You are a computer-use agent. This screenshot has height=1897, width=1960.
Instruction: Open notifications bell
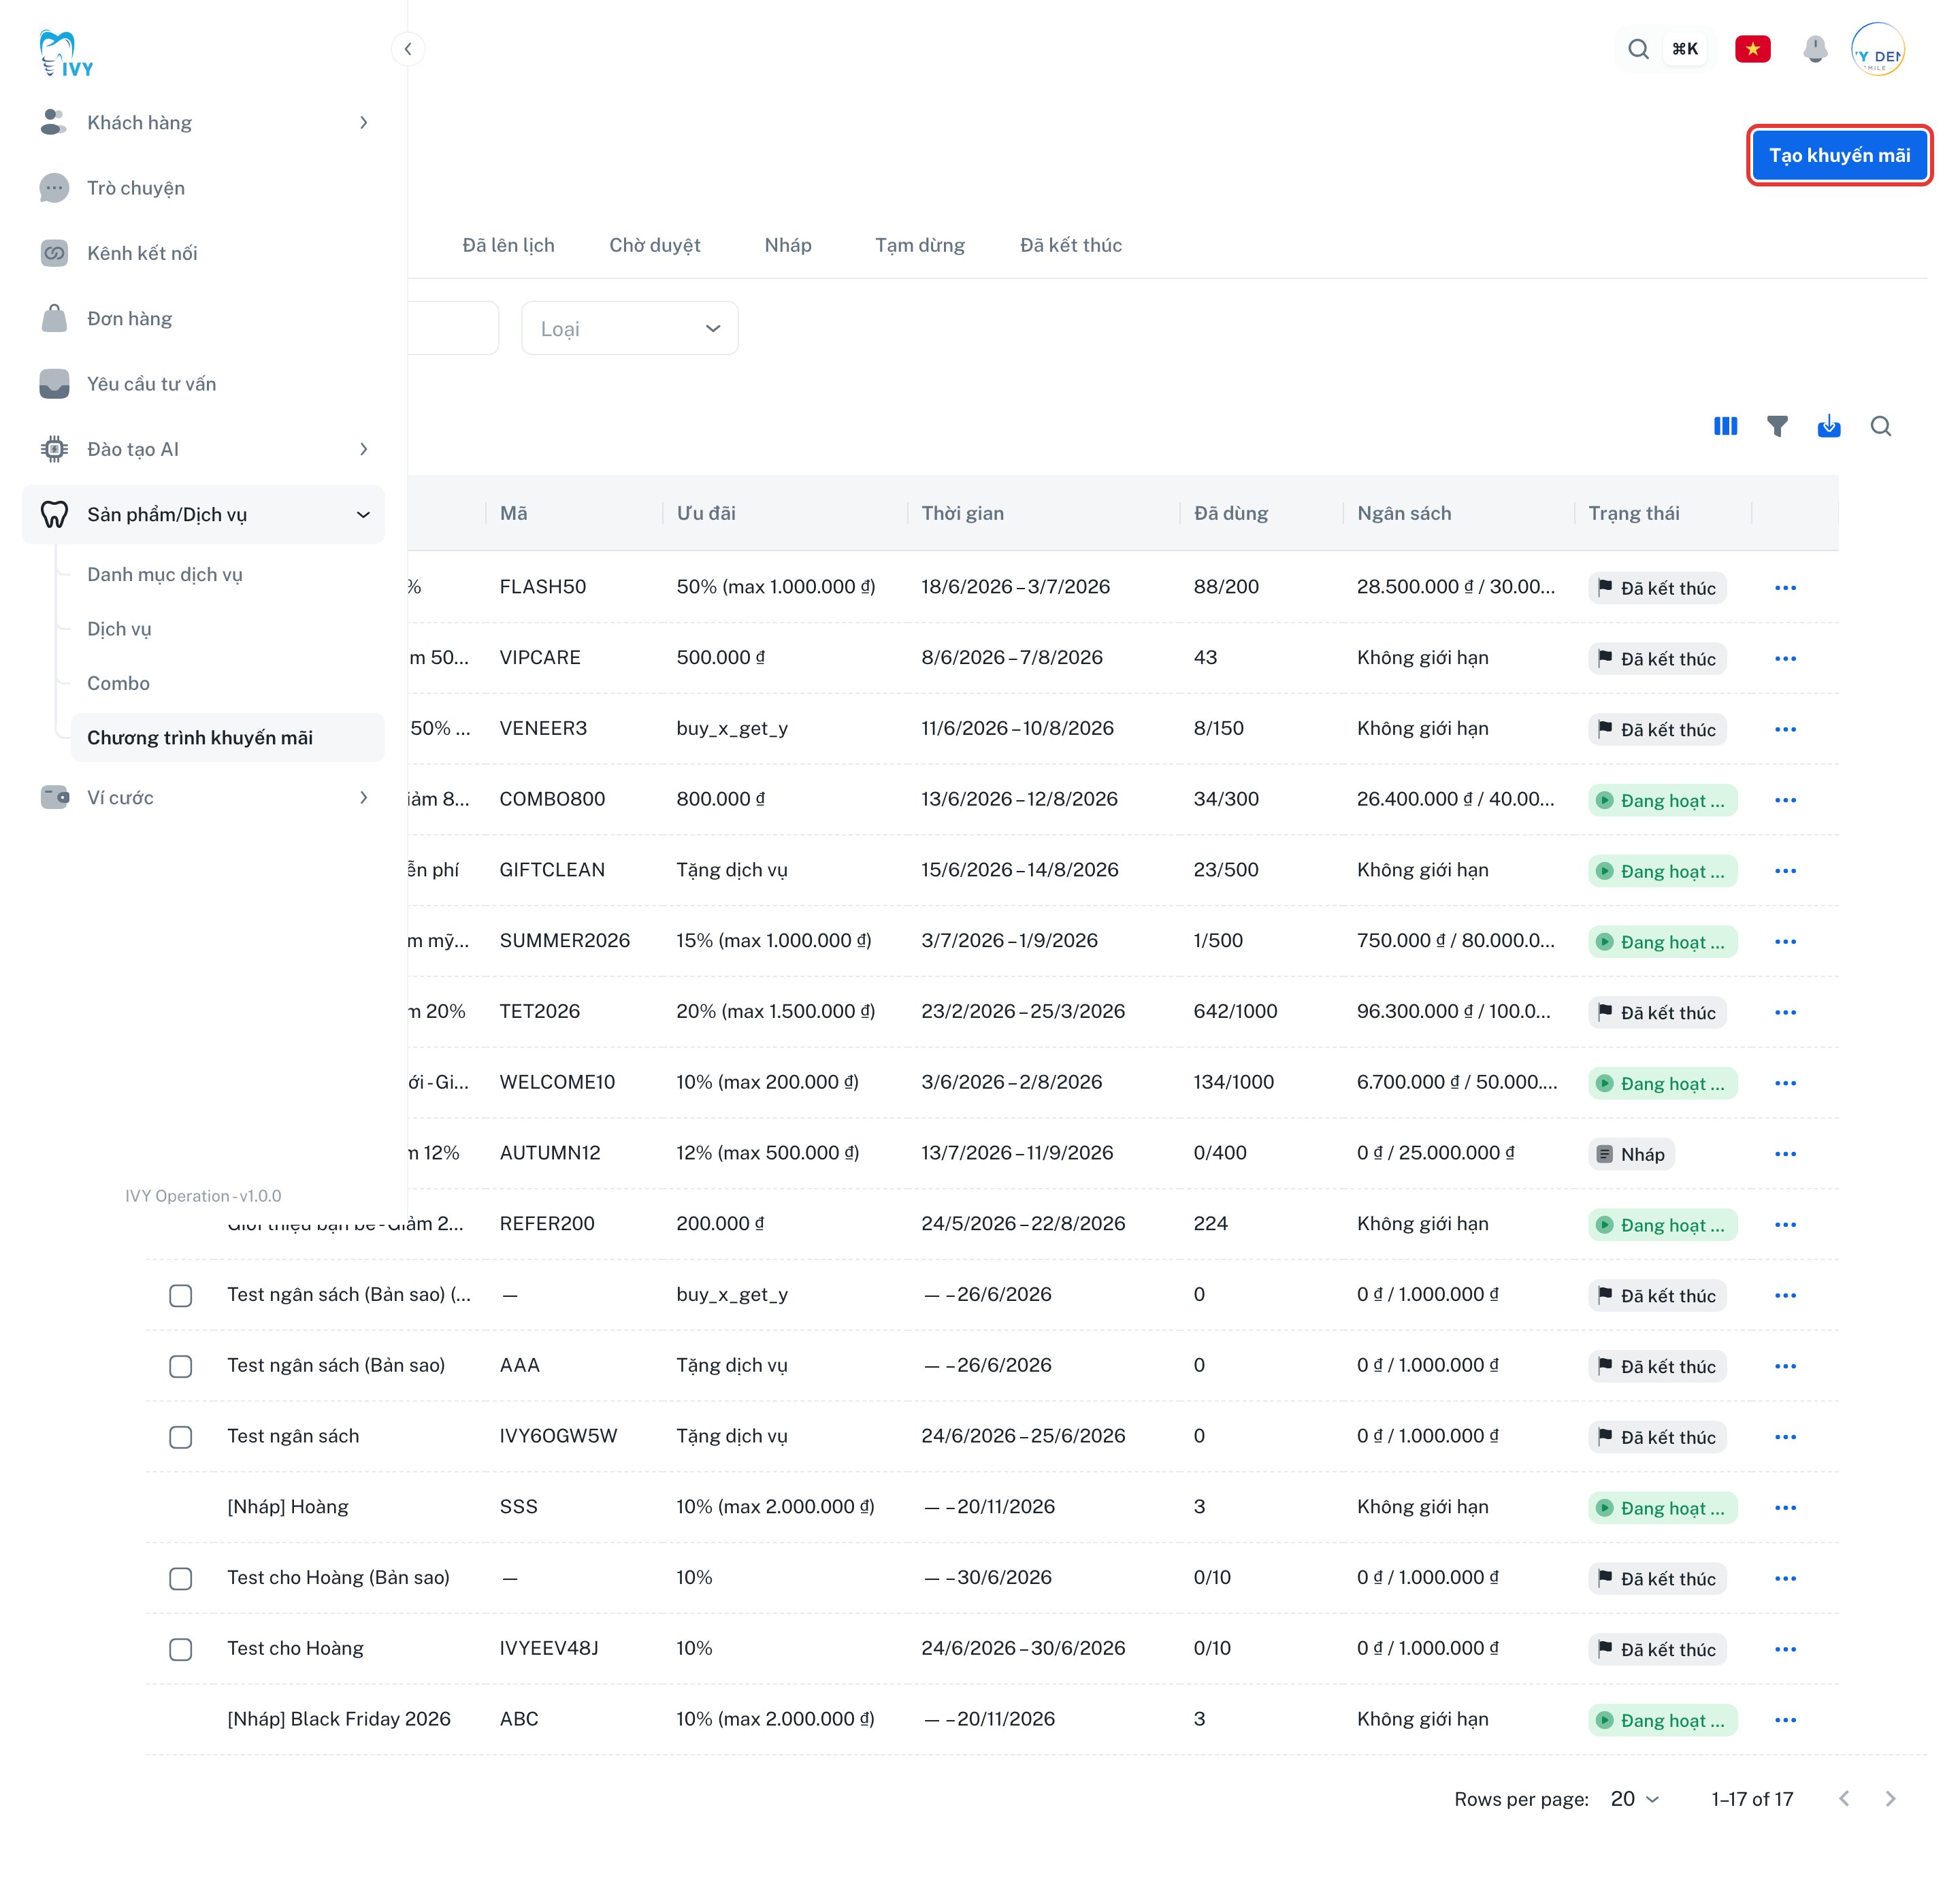tap(1815, 49)
